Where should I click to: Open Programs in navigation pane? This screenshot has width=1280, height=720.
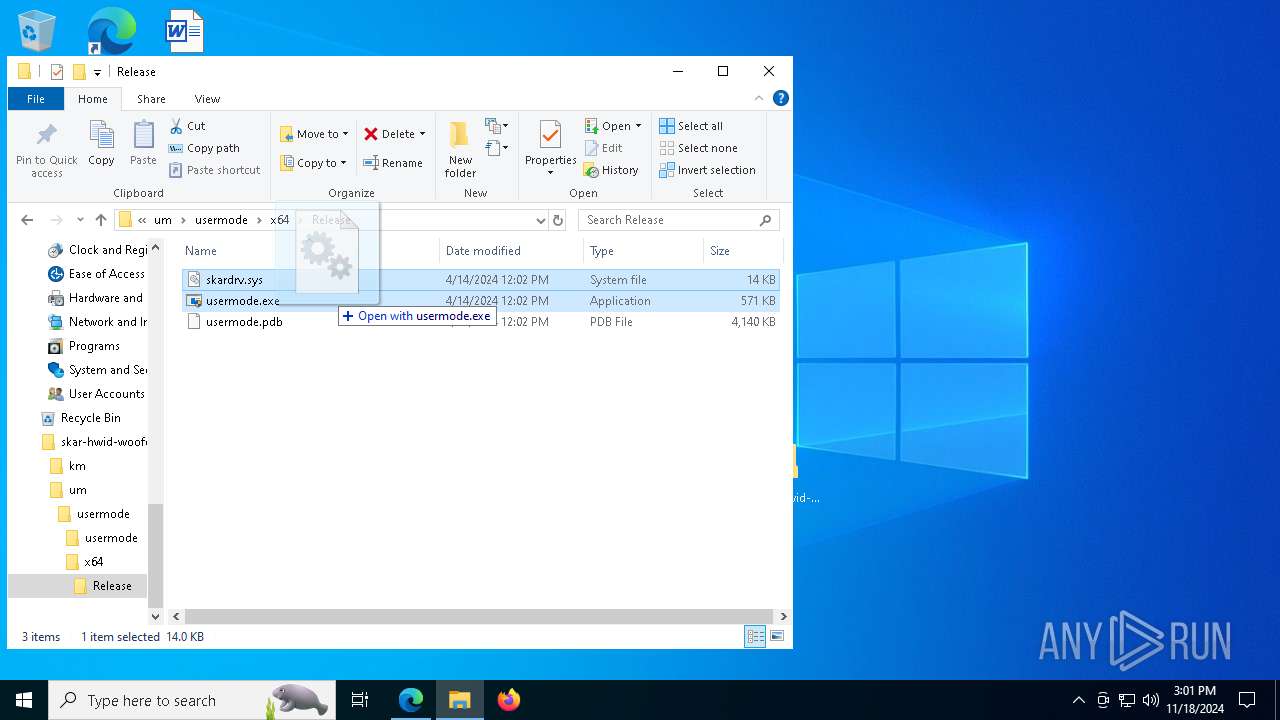coord(84,346)
